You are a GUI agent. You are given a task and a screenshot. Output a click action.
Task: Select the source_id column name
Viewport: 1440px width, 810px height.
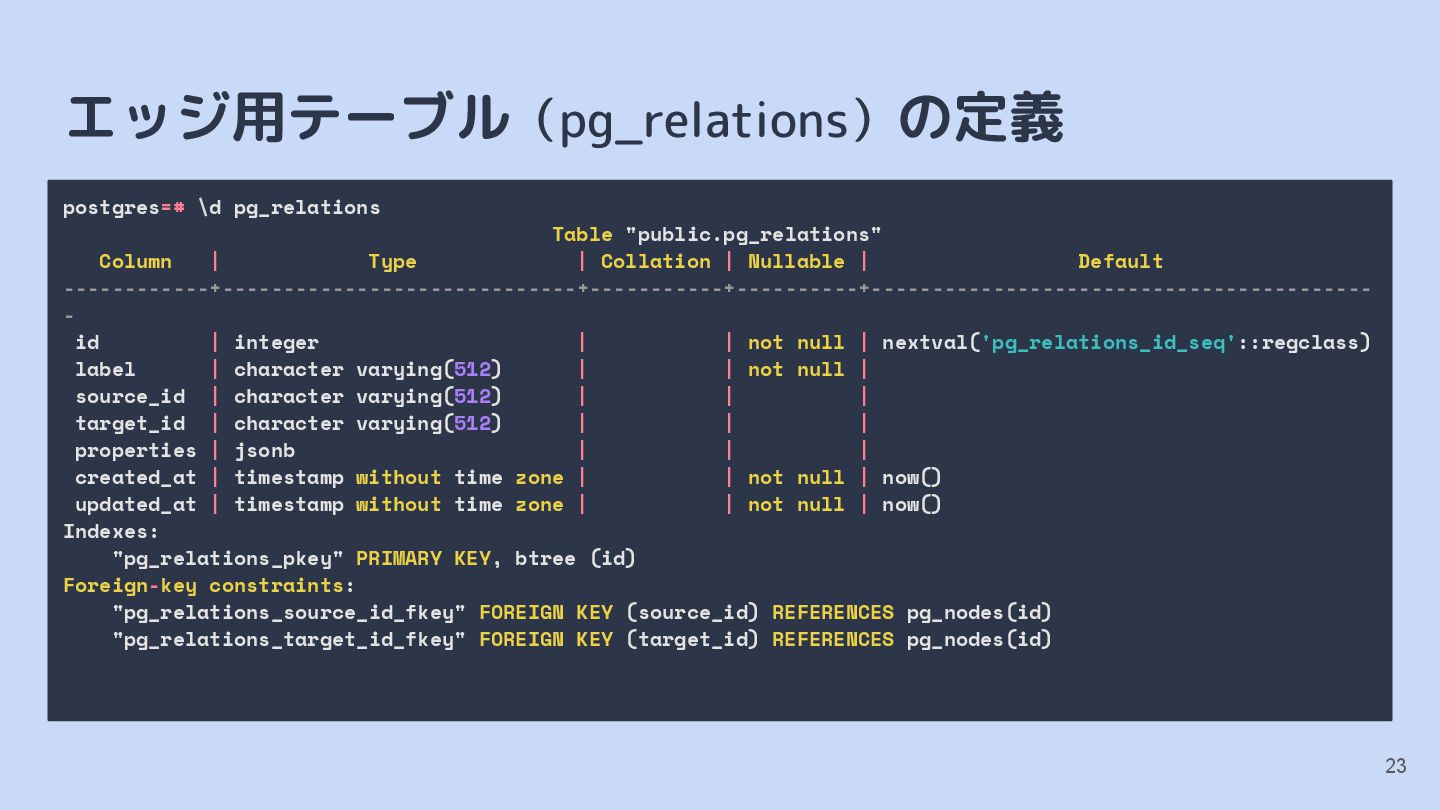[130, 397]
